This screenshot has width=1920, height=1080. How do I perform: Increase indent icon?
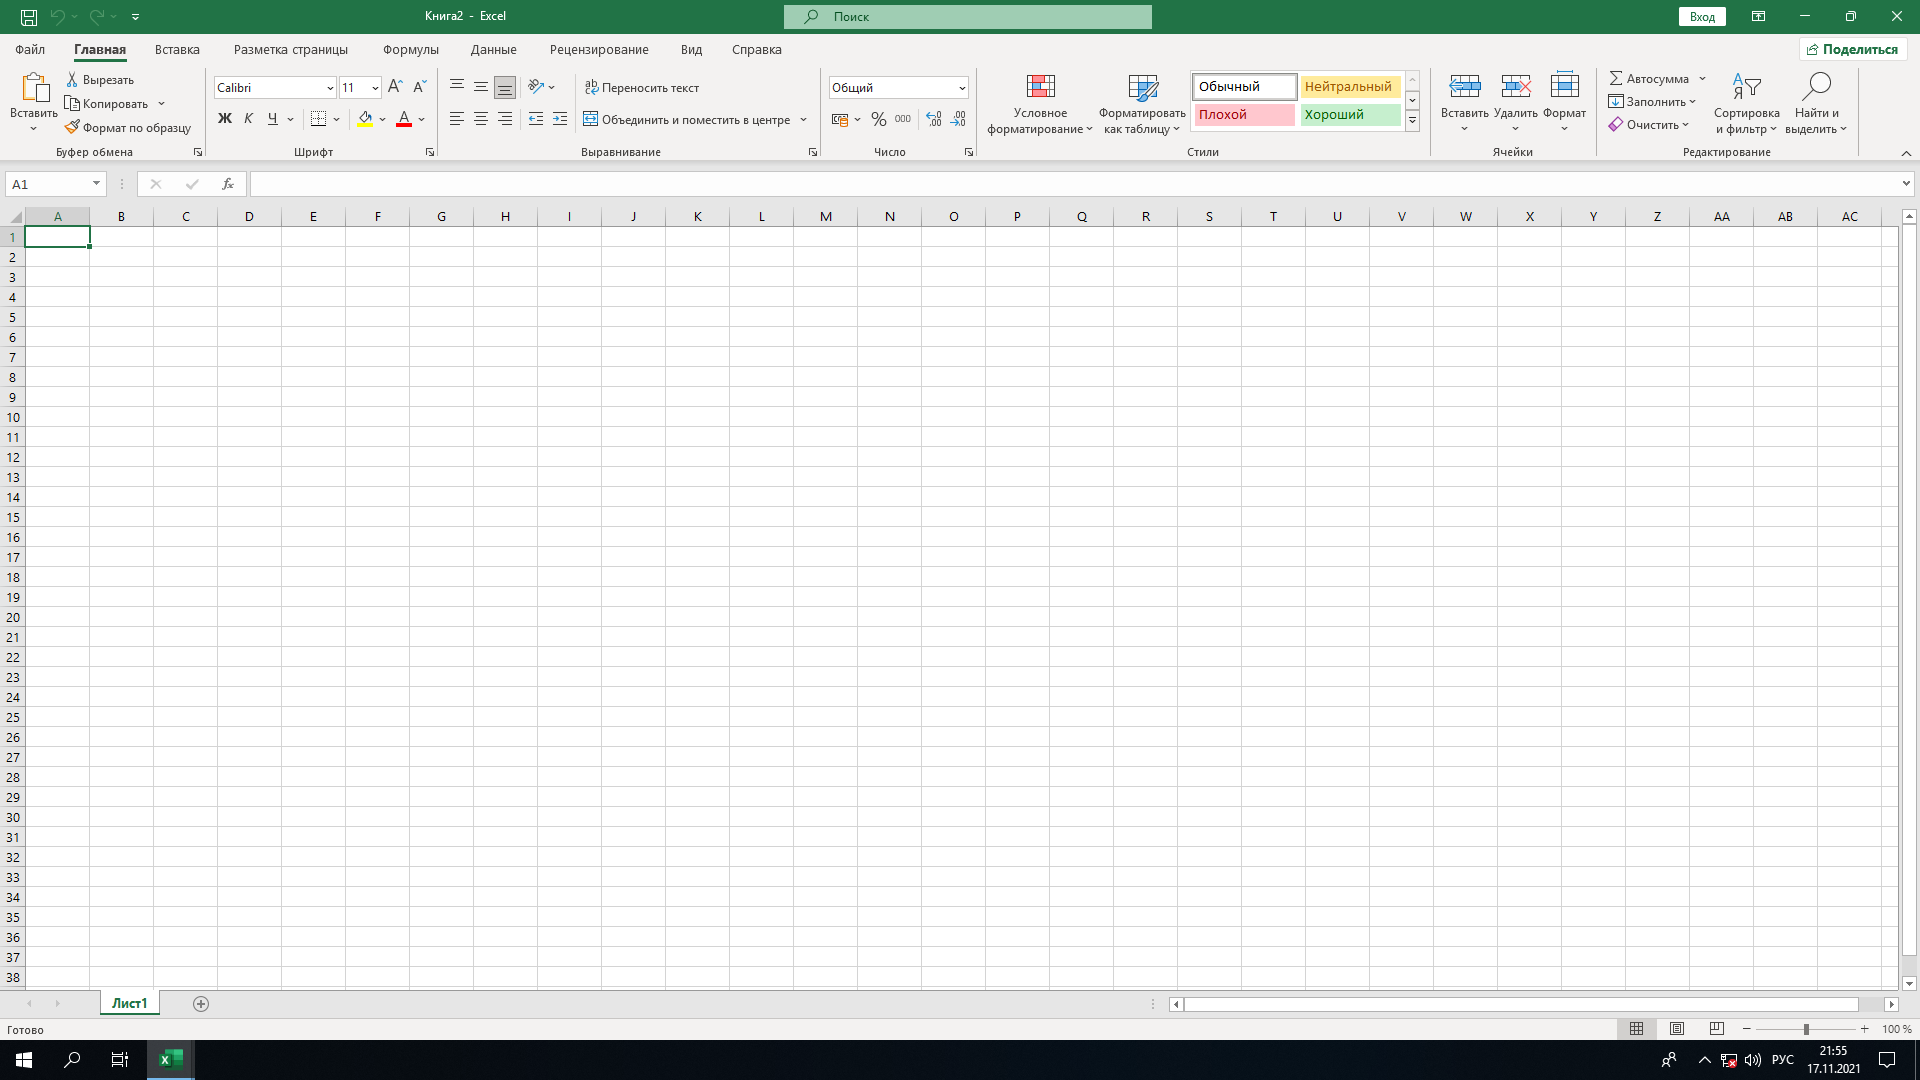coord(560,119)
